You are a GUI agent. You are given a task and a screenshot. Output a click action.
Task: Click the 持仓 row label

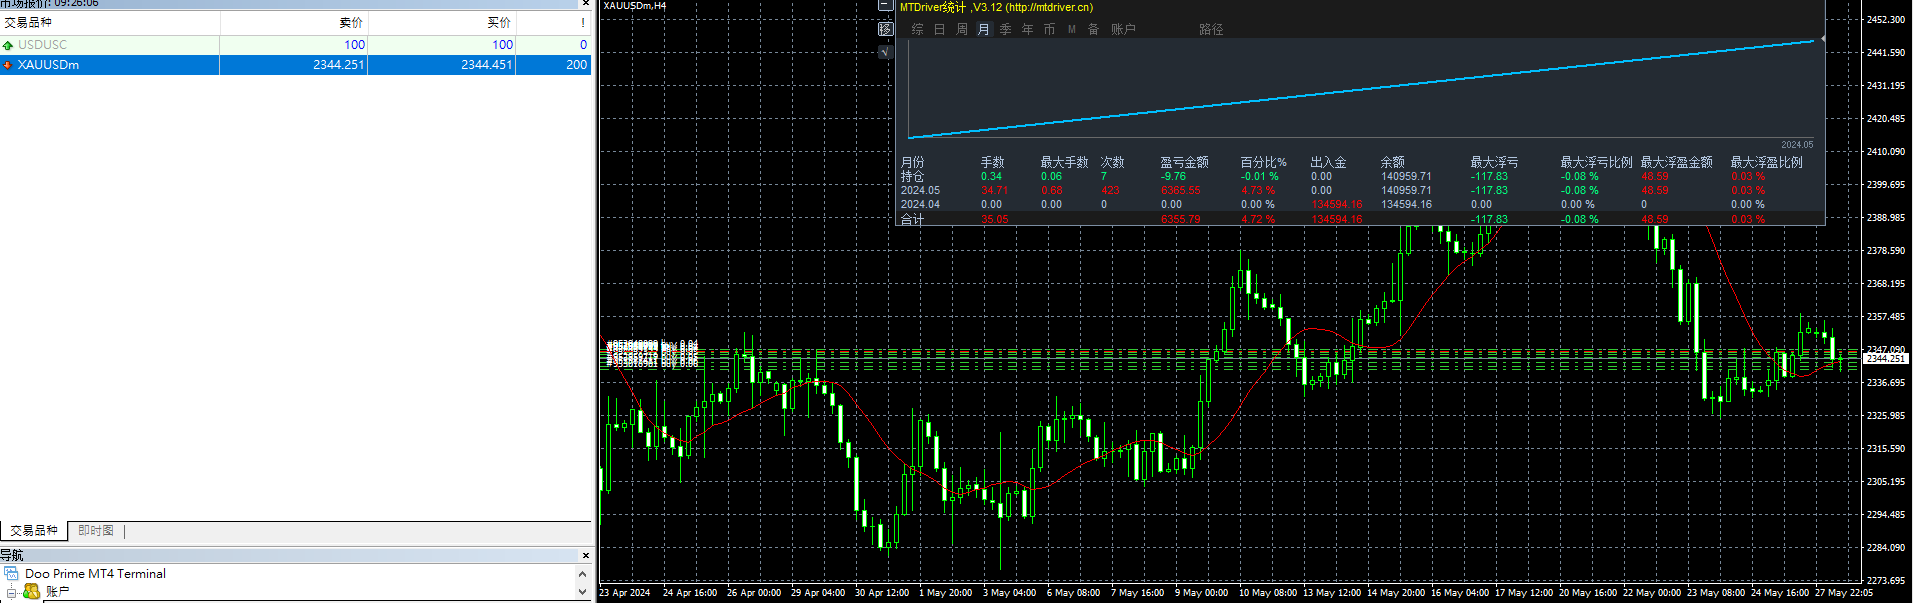click(x=912, y=176)
